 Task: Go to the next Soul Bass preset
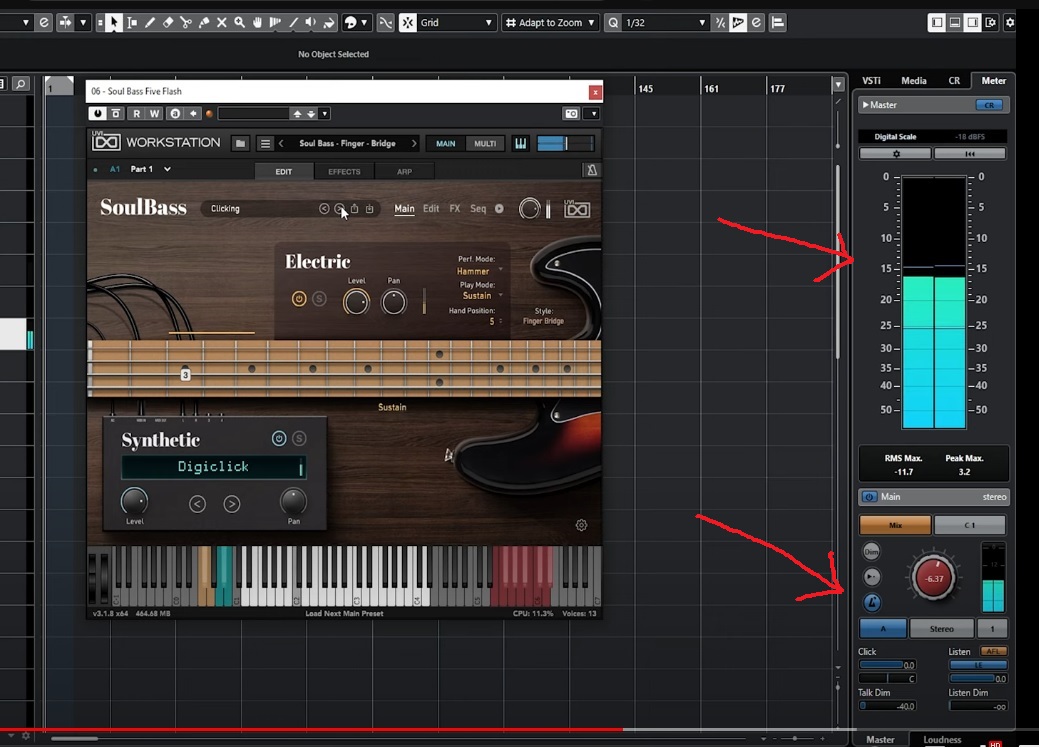[415, 143]
